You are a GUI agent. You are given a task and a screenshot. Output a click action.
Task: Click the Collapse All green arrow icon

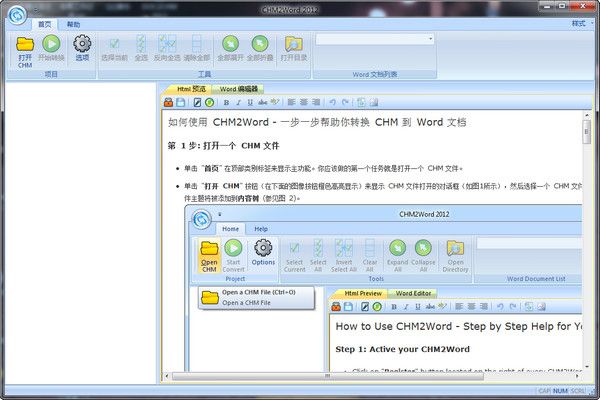click(x=260, y=44)
